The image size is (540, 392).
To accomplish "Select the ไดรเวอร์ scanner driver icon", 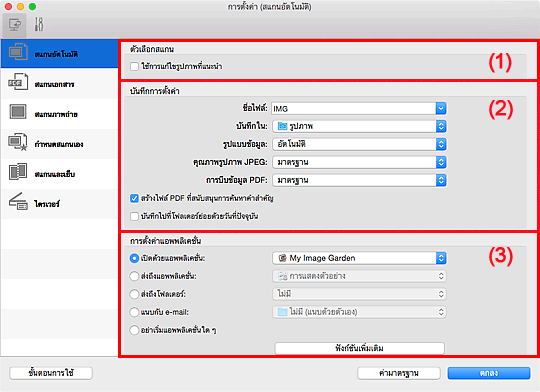I will pos(18,202).
